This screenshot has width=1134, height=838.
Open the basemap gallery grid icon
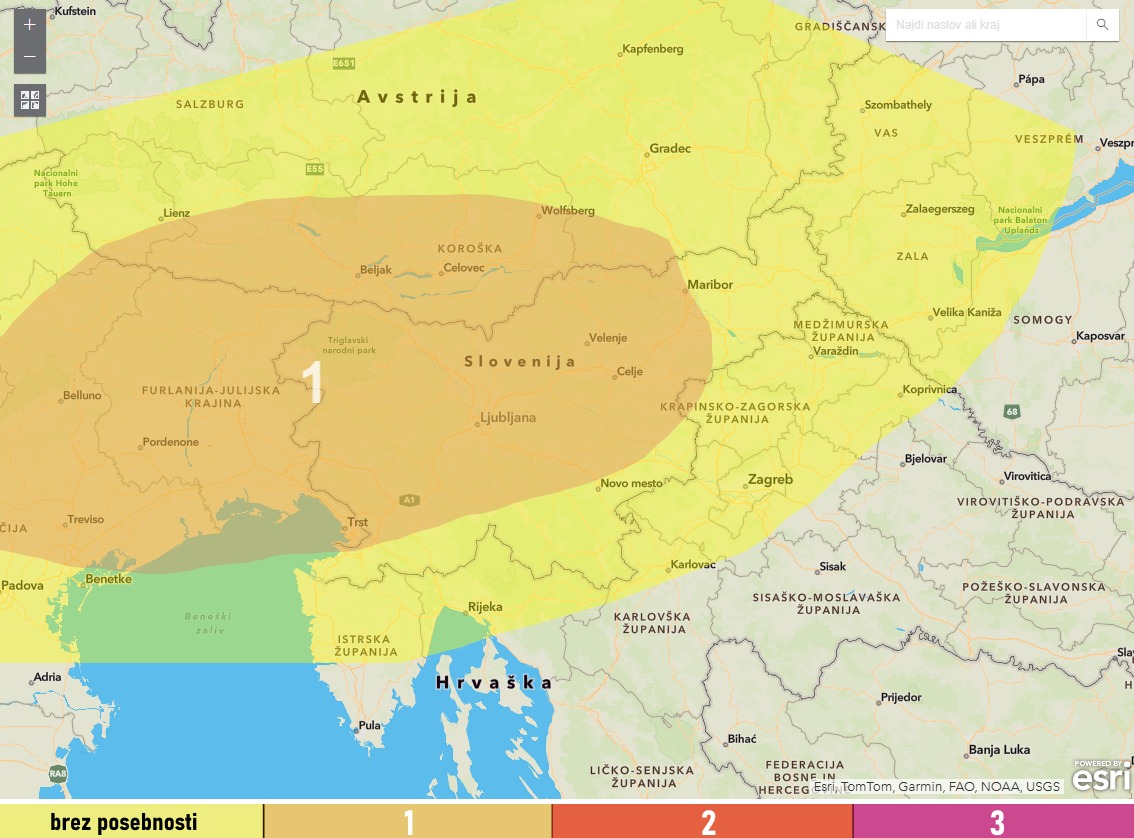click(30, 100)
